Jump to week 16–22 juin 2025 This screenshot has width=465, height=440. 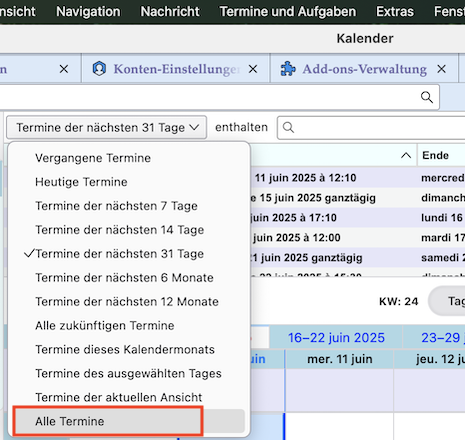(336, 338)
